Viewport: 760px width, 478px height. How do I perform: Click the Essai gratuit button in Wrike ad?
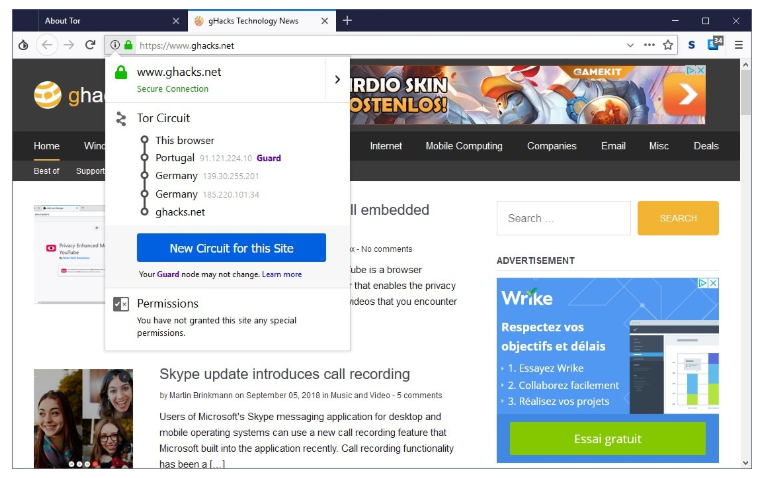607,439
